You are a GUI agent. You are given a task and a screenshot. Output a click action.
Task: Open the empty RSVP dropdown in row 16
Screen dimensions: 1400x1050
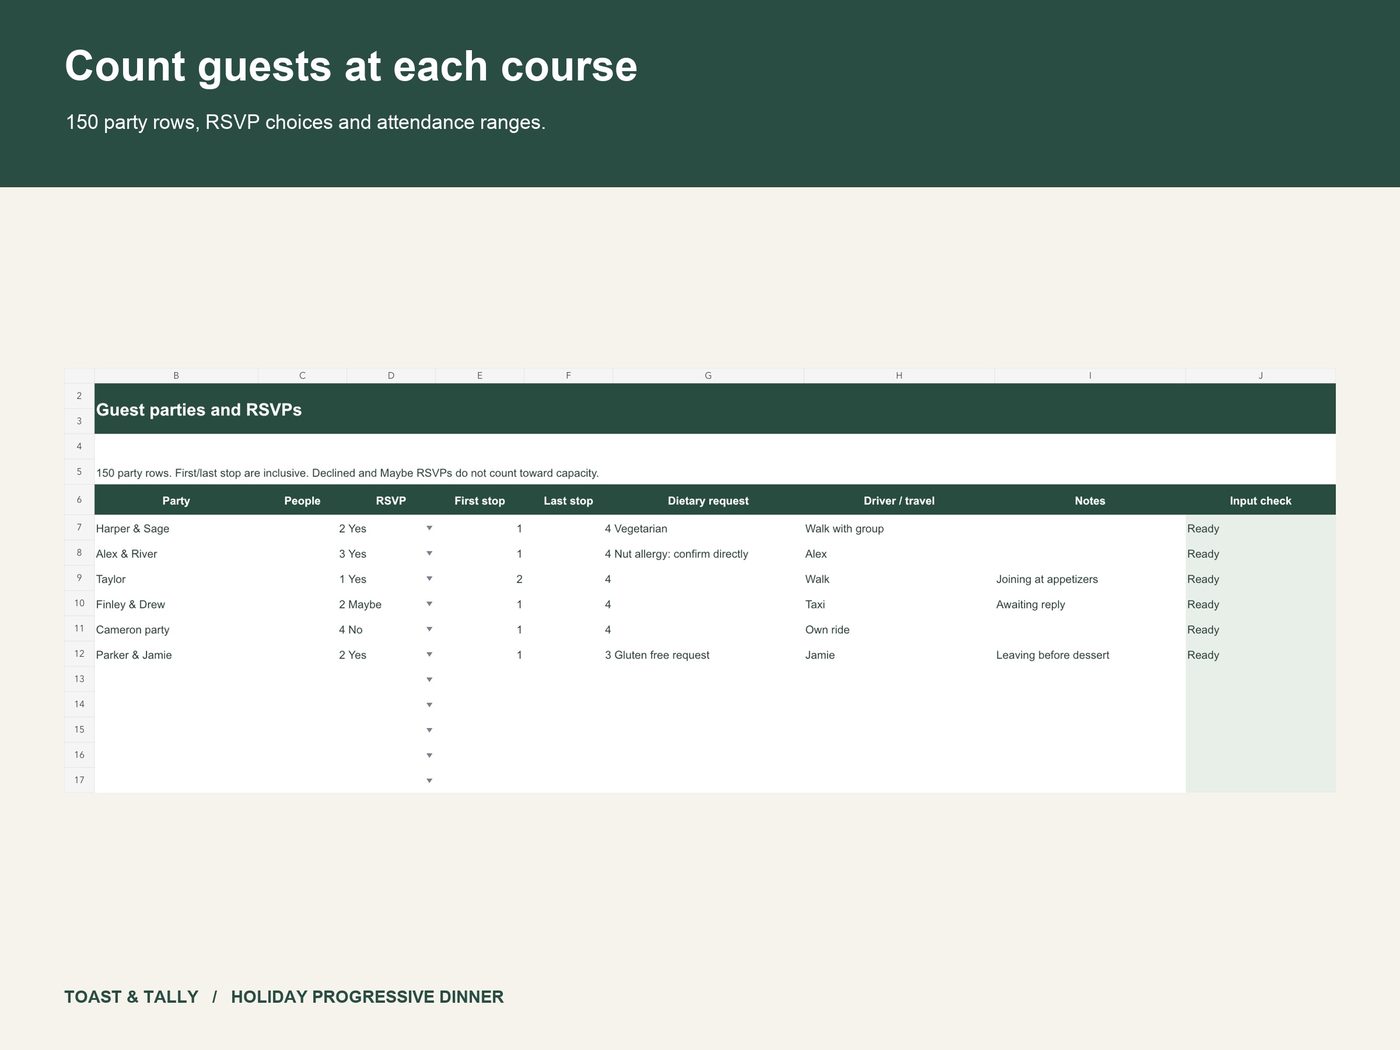(x=429, y=756)
